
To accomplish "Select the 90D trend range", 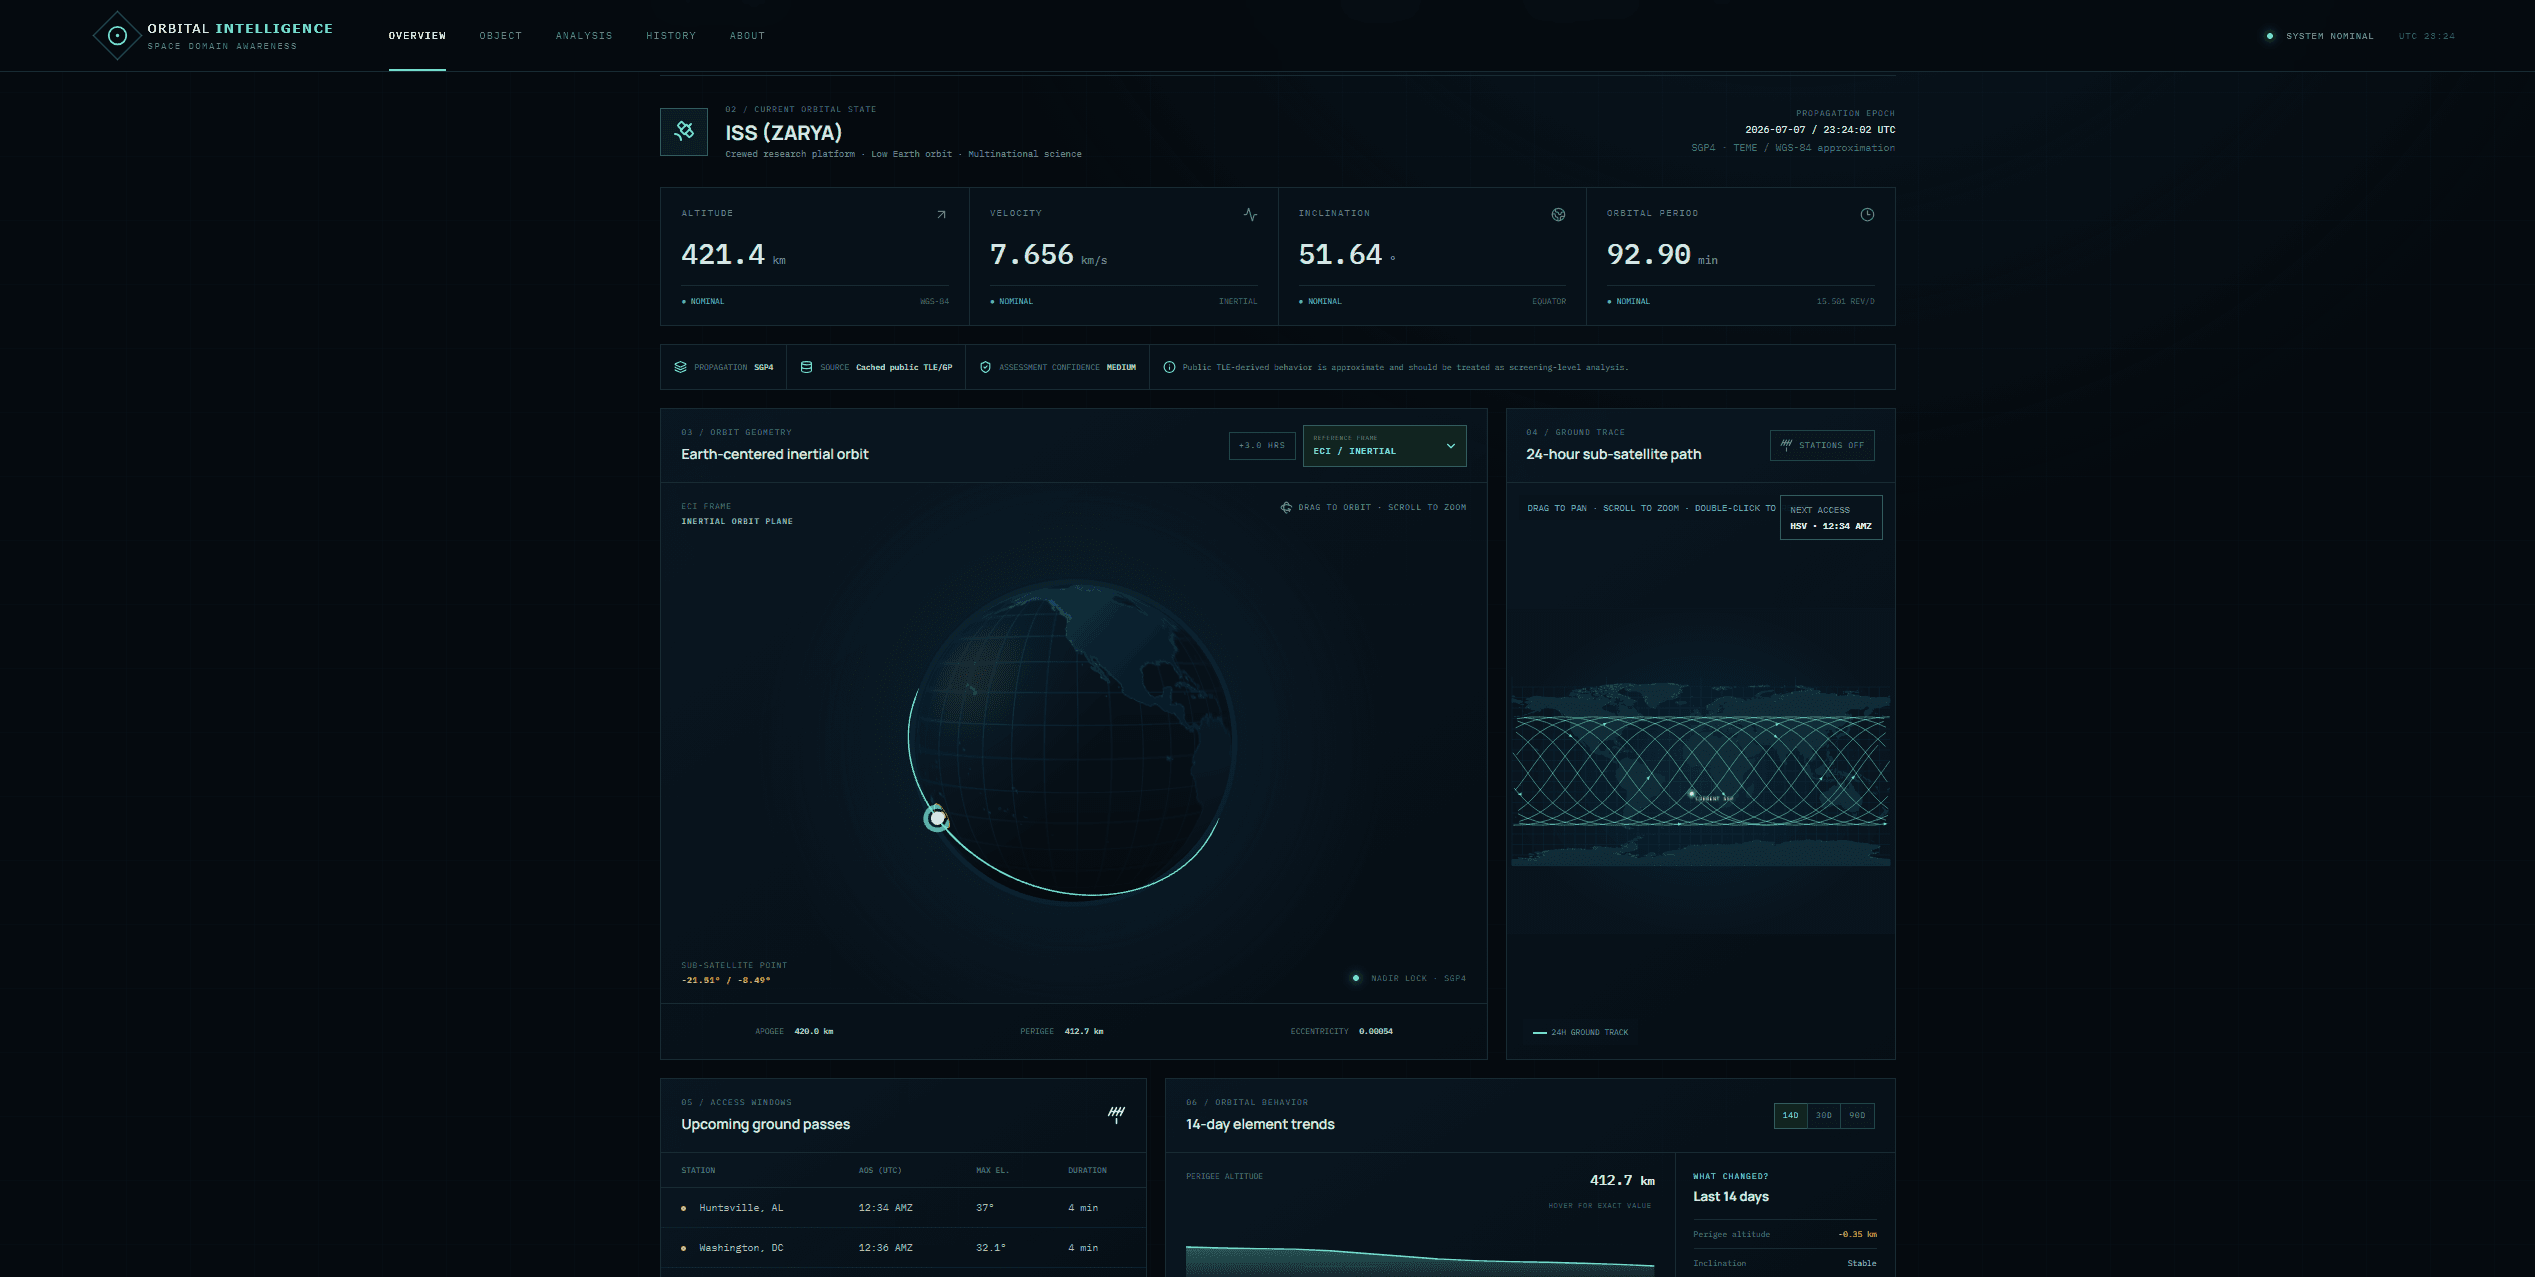I will [x=1857, y=1115].
